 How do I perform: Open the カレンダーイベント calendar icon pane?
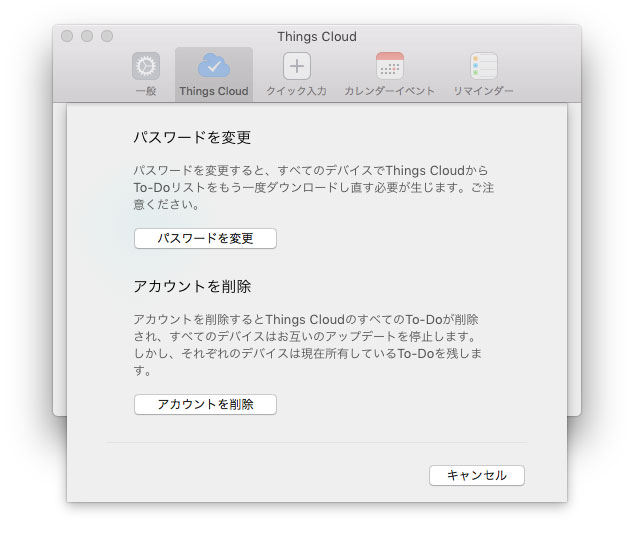coord(390,66)
